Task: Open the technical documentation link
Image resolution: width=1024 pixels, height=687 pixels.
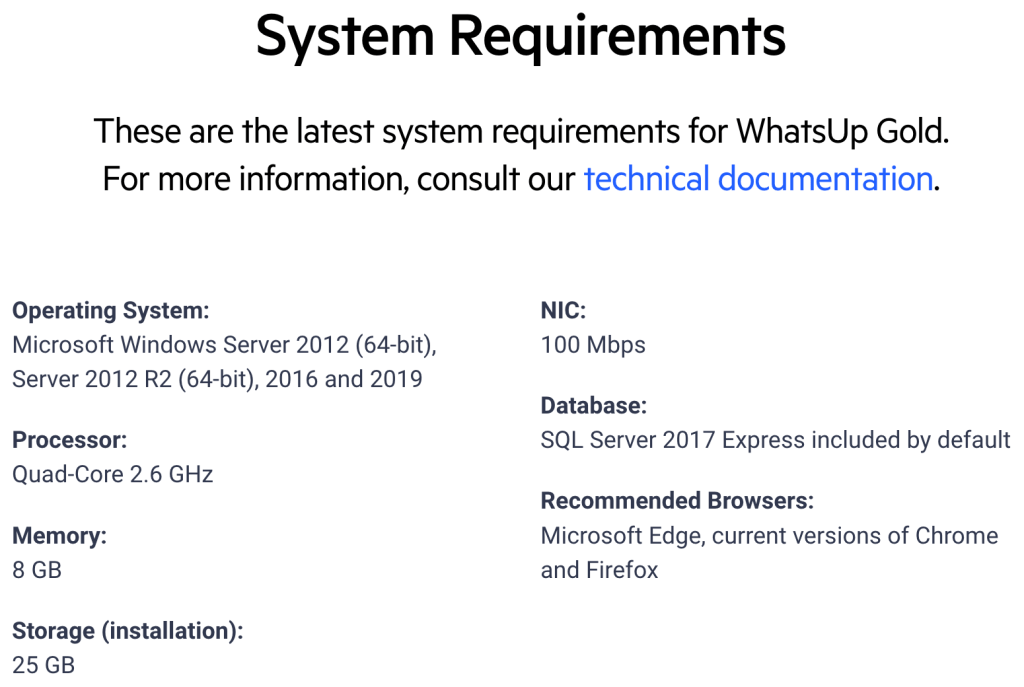Action: 757,179
